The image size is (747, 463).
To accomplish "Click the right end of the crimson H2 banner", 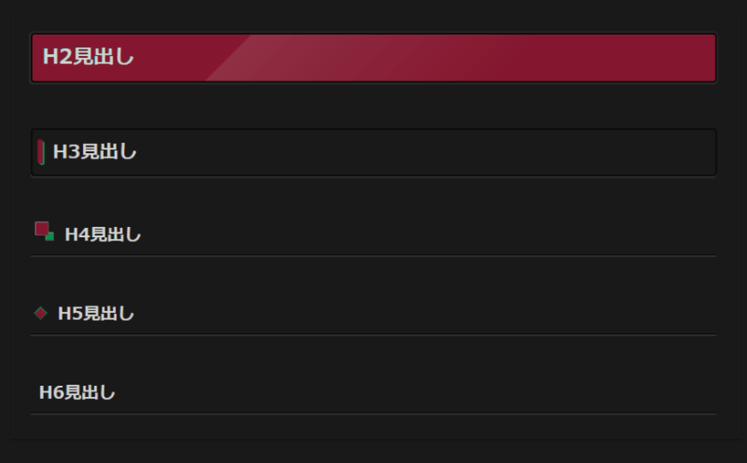I will pos(700,57).
